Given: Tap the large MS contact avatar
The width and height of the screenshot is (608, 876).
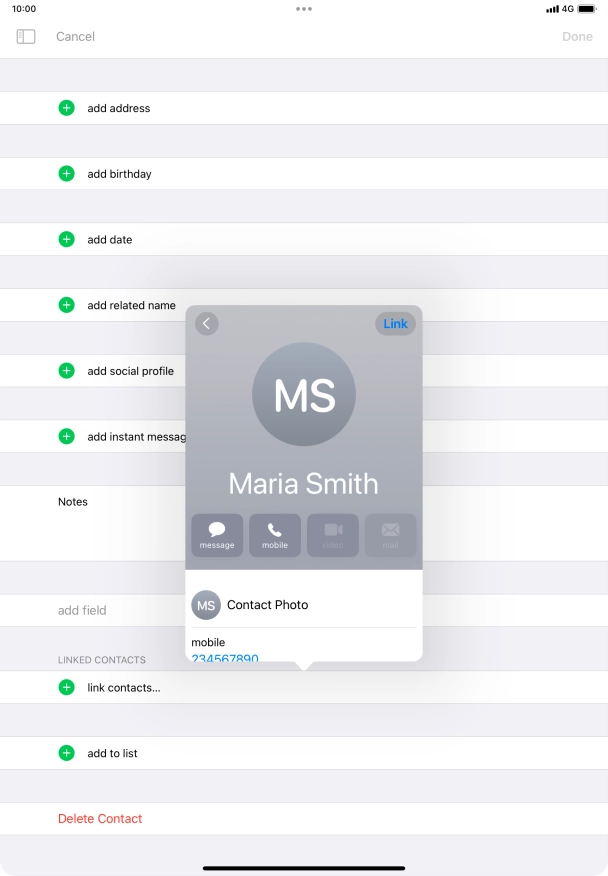Looking at the screenshot, I should coord(303,394).
